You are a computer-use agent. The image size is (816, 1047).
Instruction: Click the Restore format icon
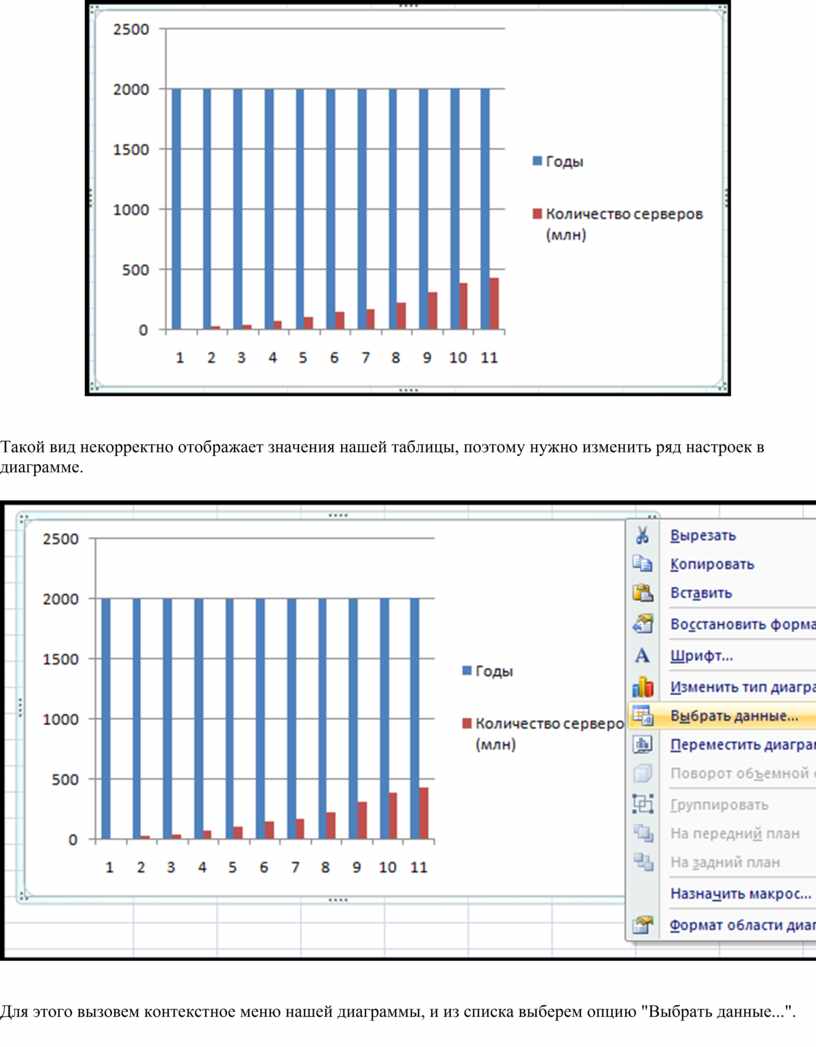(642, 624)
